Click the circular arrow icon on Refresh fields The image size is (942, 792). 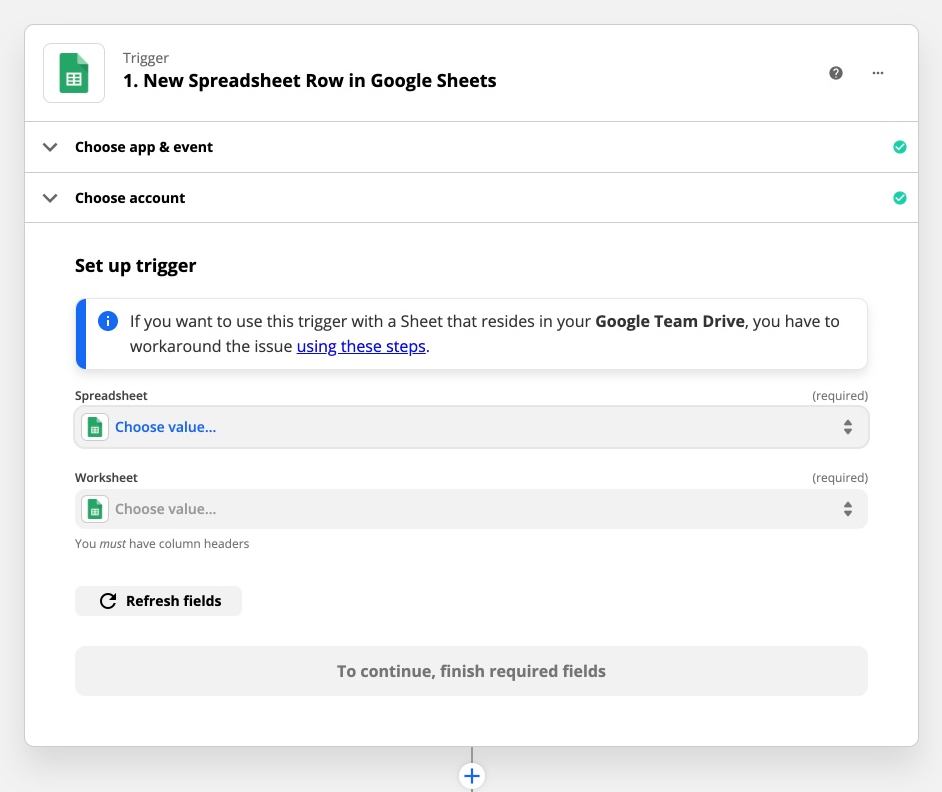108,601
